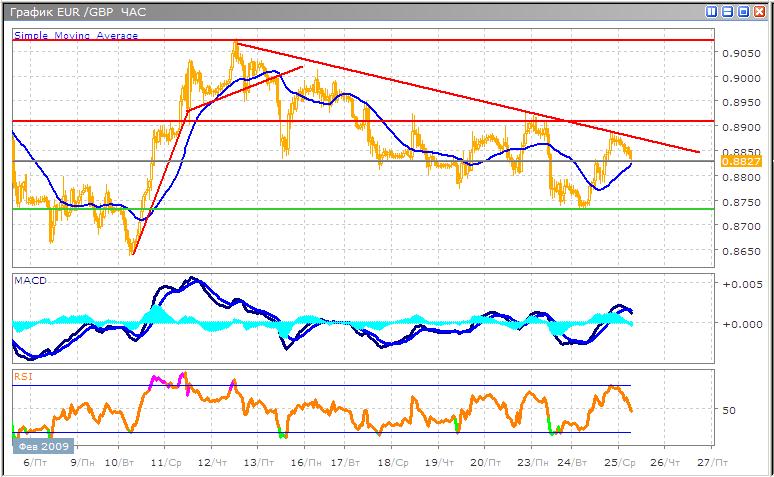Image resolution: width=774 pixels, height=477 pixels.
Task: Click the chart title График EUR/GBP ЧАС
Action: click(x=74, y=12)
